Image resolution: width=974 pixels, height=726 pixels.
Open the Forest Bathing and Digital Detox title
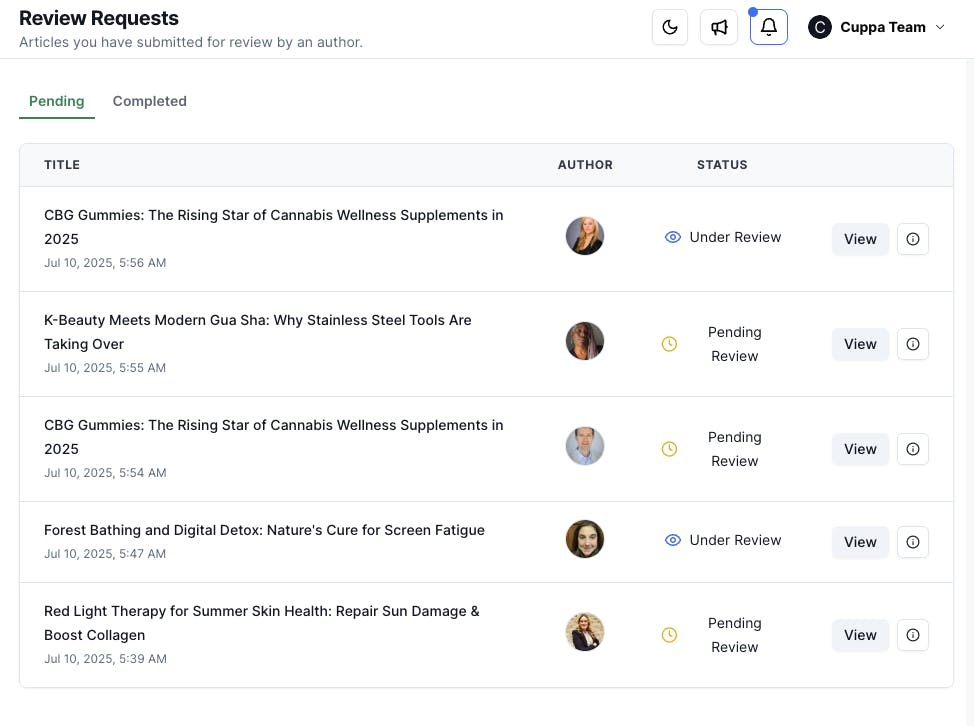coord(264,530)
